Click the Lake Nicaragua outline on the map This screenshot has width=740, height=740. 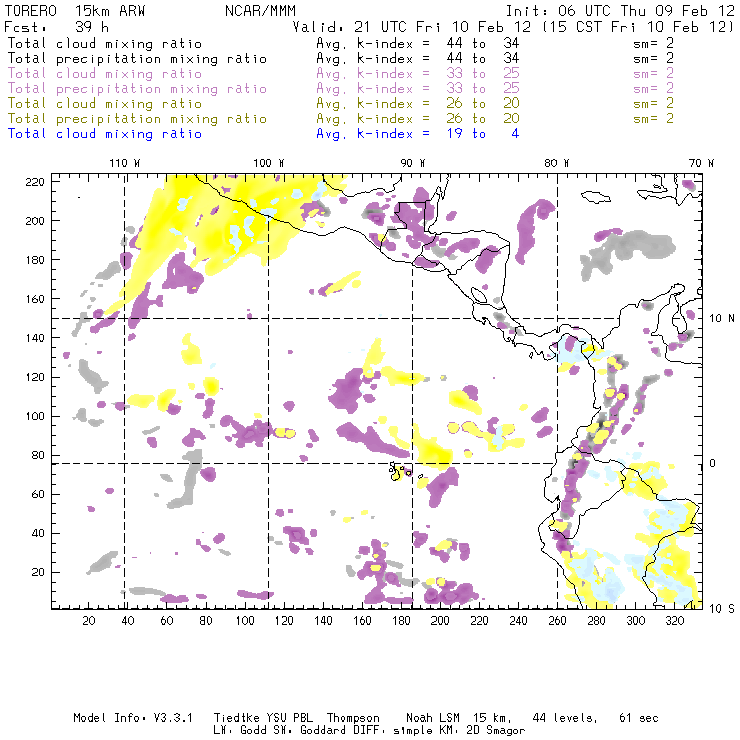[479, 296]
